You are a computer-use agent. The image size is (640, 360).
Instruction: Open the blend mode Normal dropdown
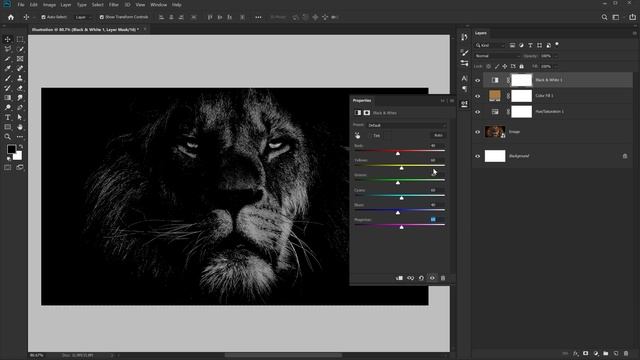click(498, 56)
